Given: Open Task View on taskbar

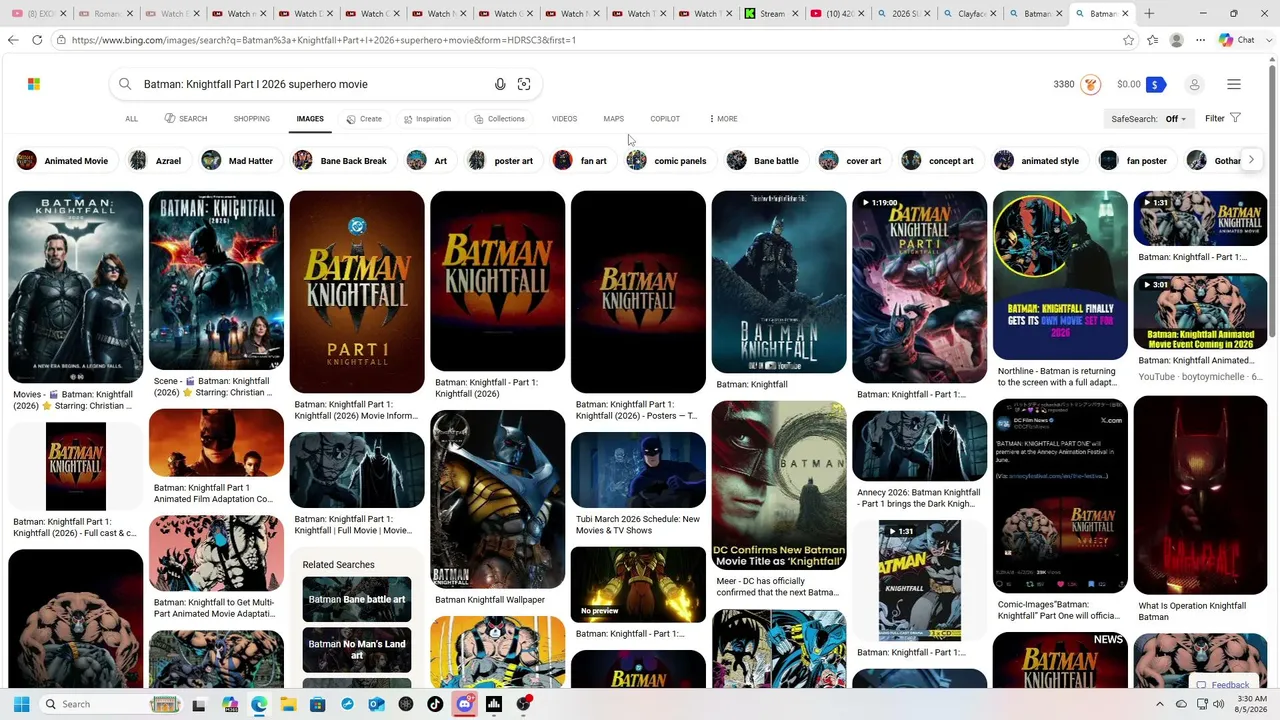Looking at the screenshot, I should click(199, 704).
